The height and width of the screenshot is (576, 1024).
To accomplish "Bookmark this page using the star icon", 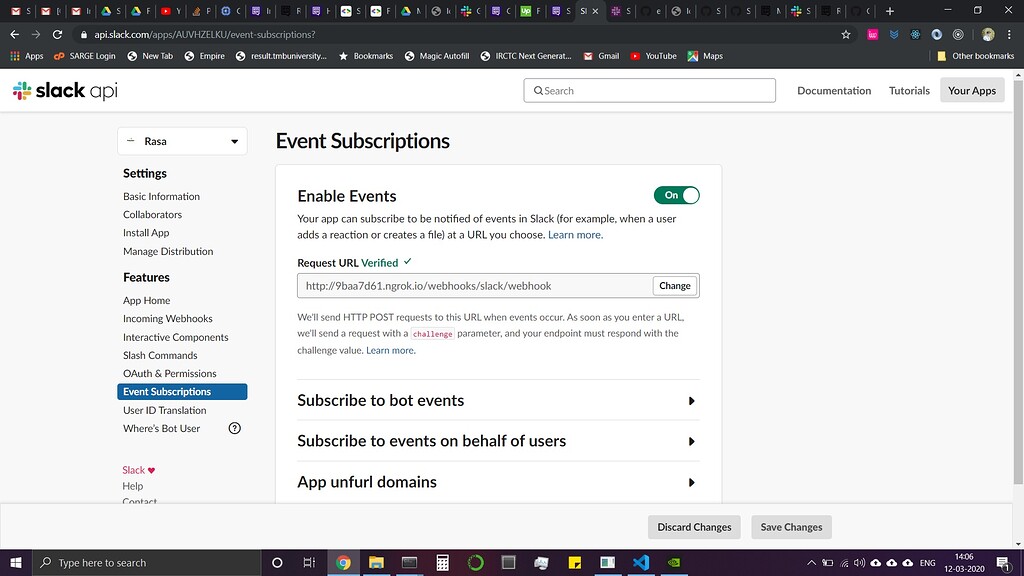I will coord(847,33).
